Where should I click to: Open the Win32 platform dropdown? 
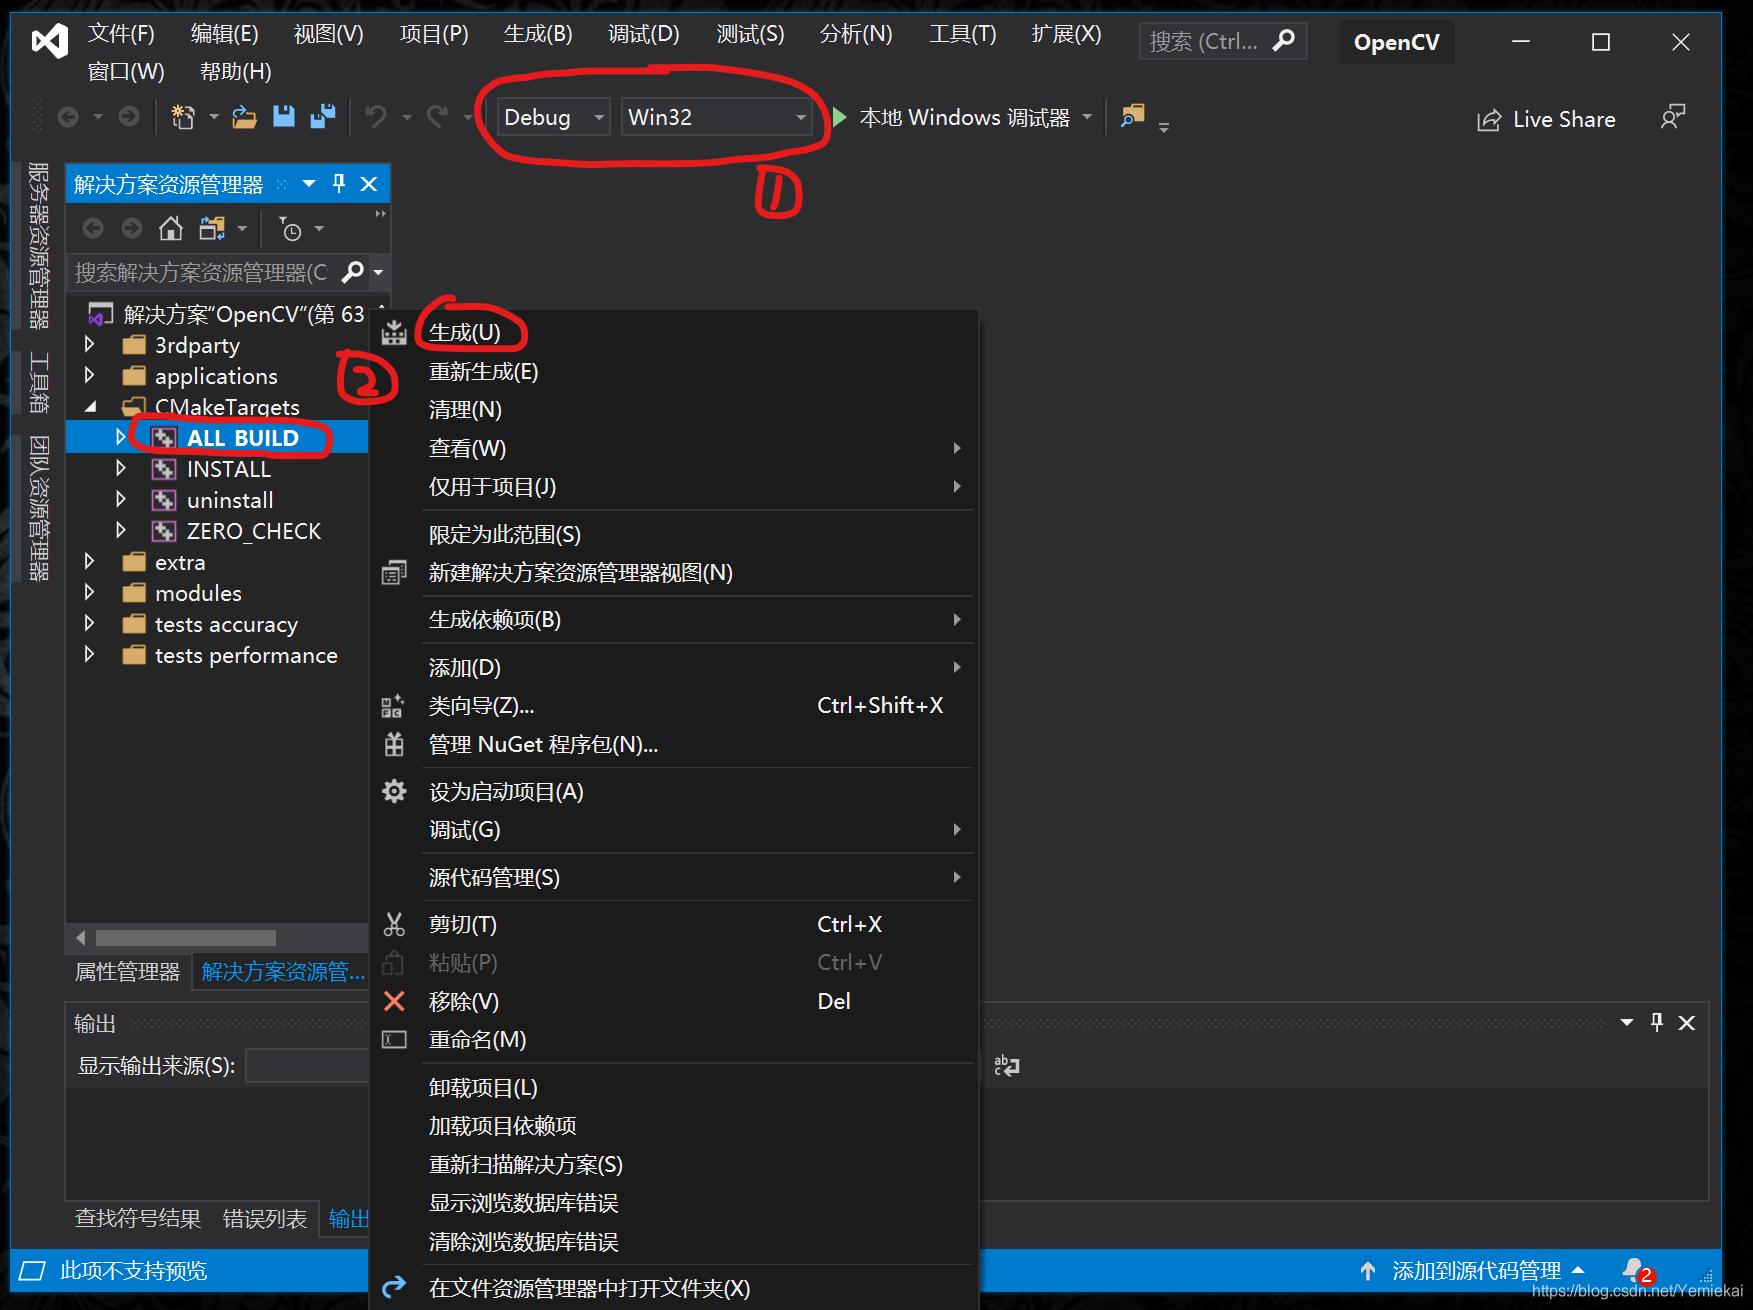pyautogui.click(x=717, y=117)
